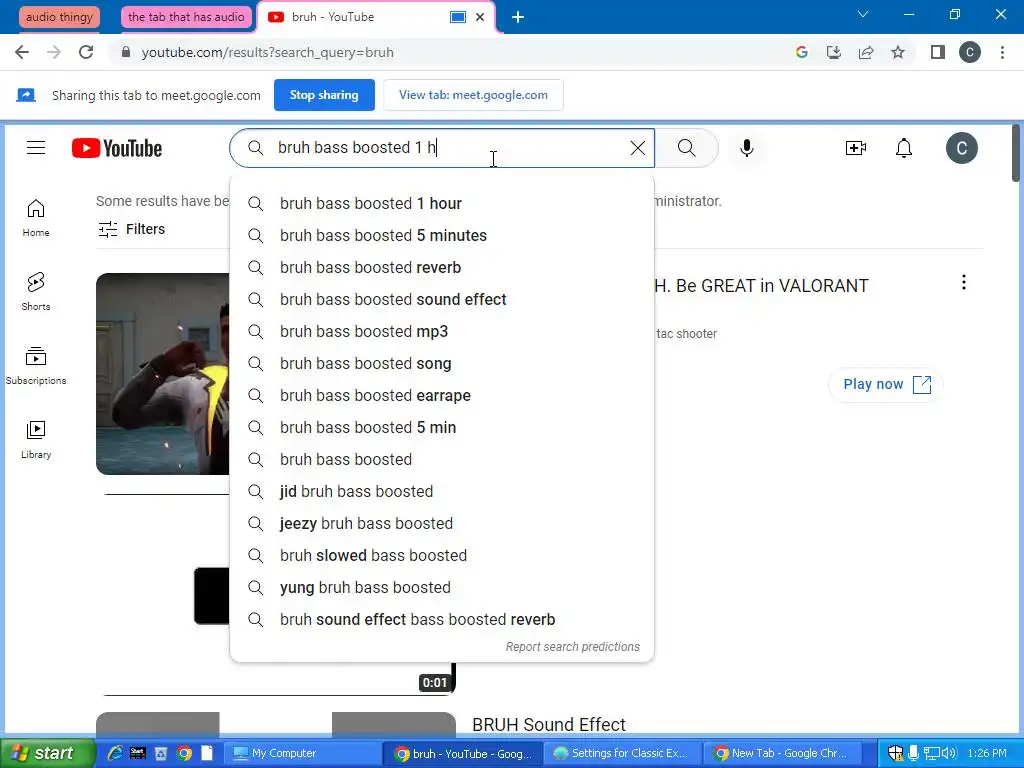Click the magnifier search button beside the search box
Viewport: 1024px width, 768px height.
point(686,148)
